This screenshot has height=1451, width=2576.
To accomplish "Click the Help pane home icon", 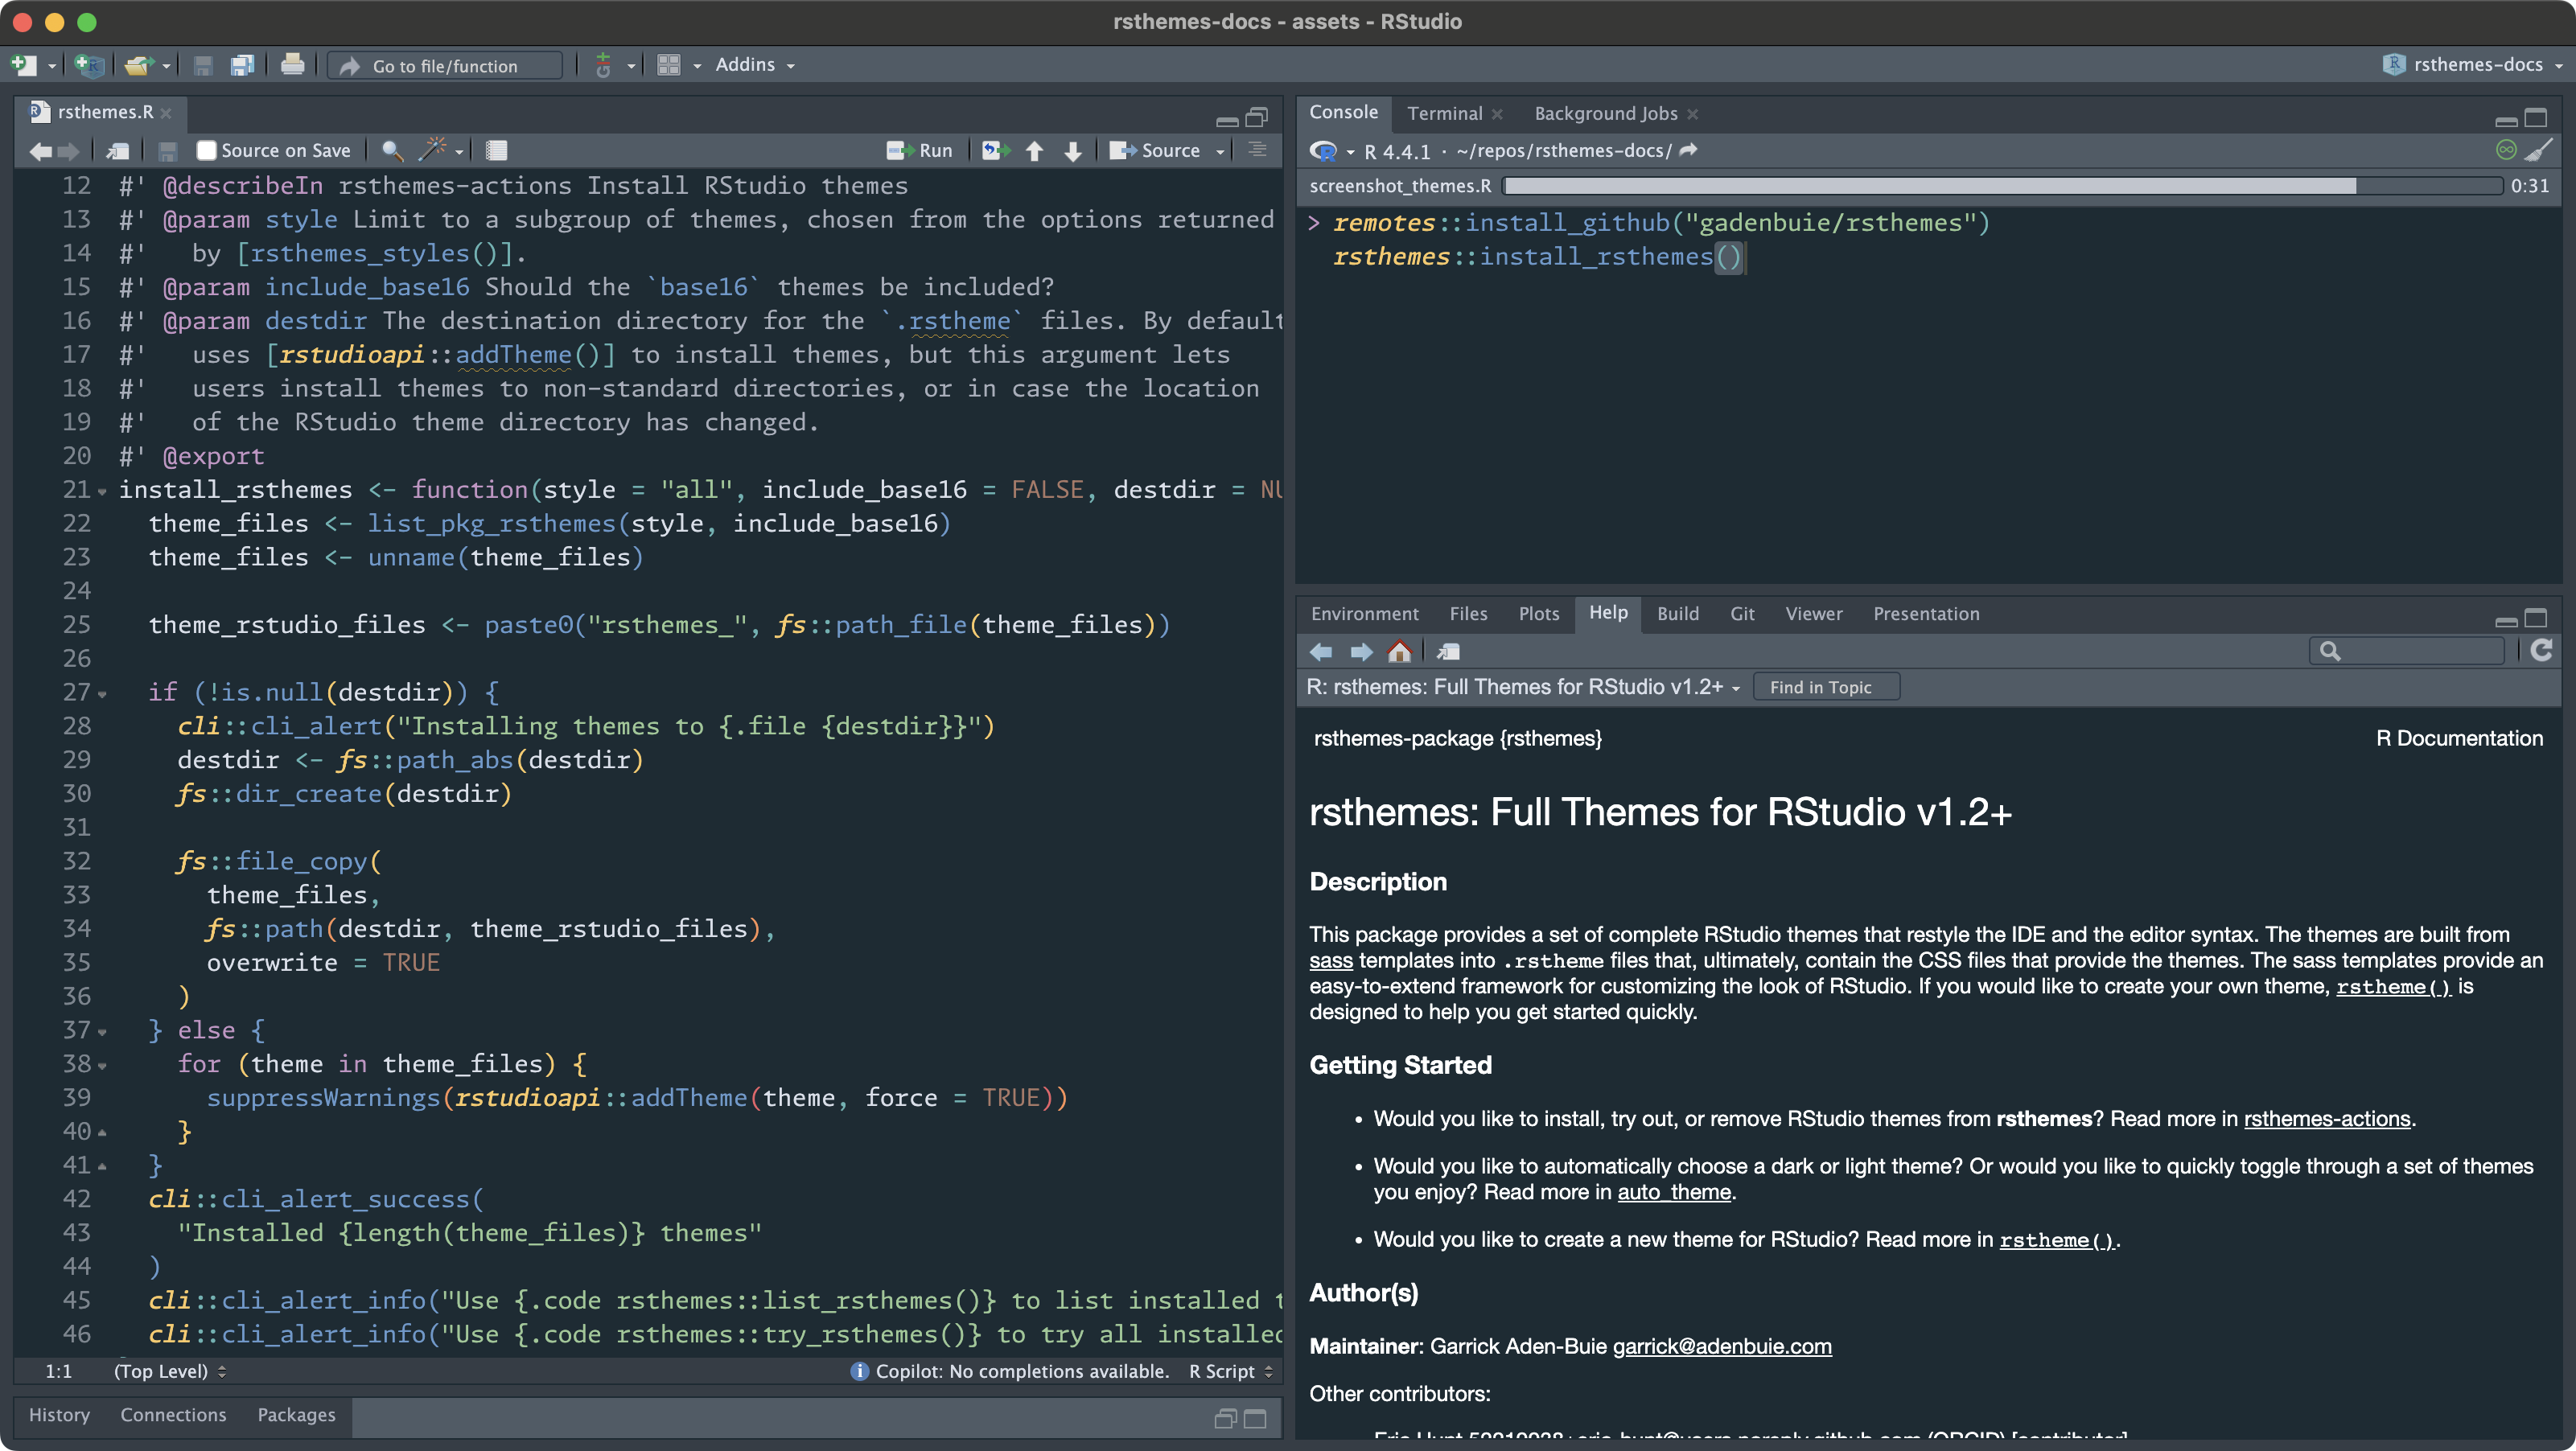I will point(1400,652).
